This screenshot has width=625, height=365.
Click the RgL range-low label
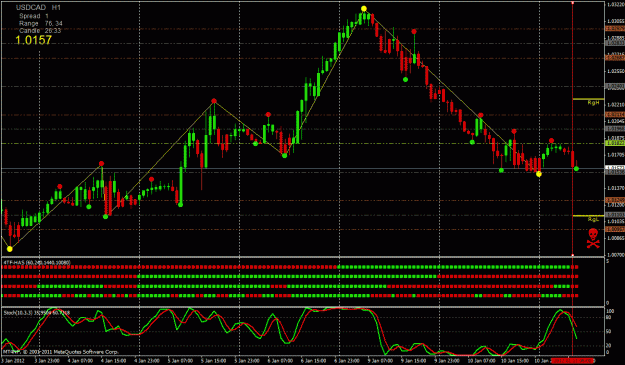(x=593, y=220)
